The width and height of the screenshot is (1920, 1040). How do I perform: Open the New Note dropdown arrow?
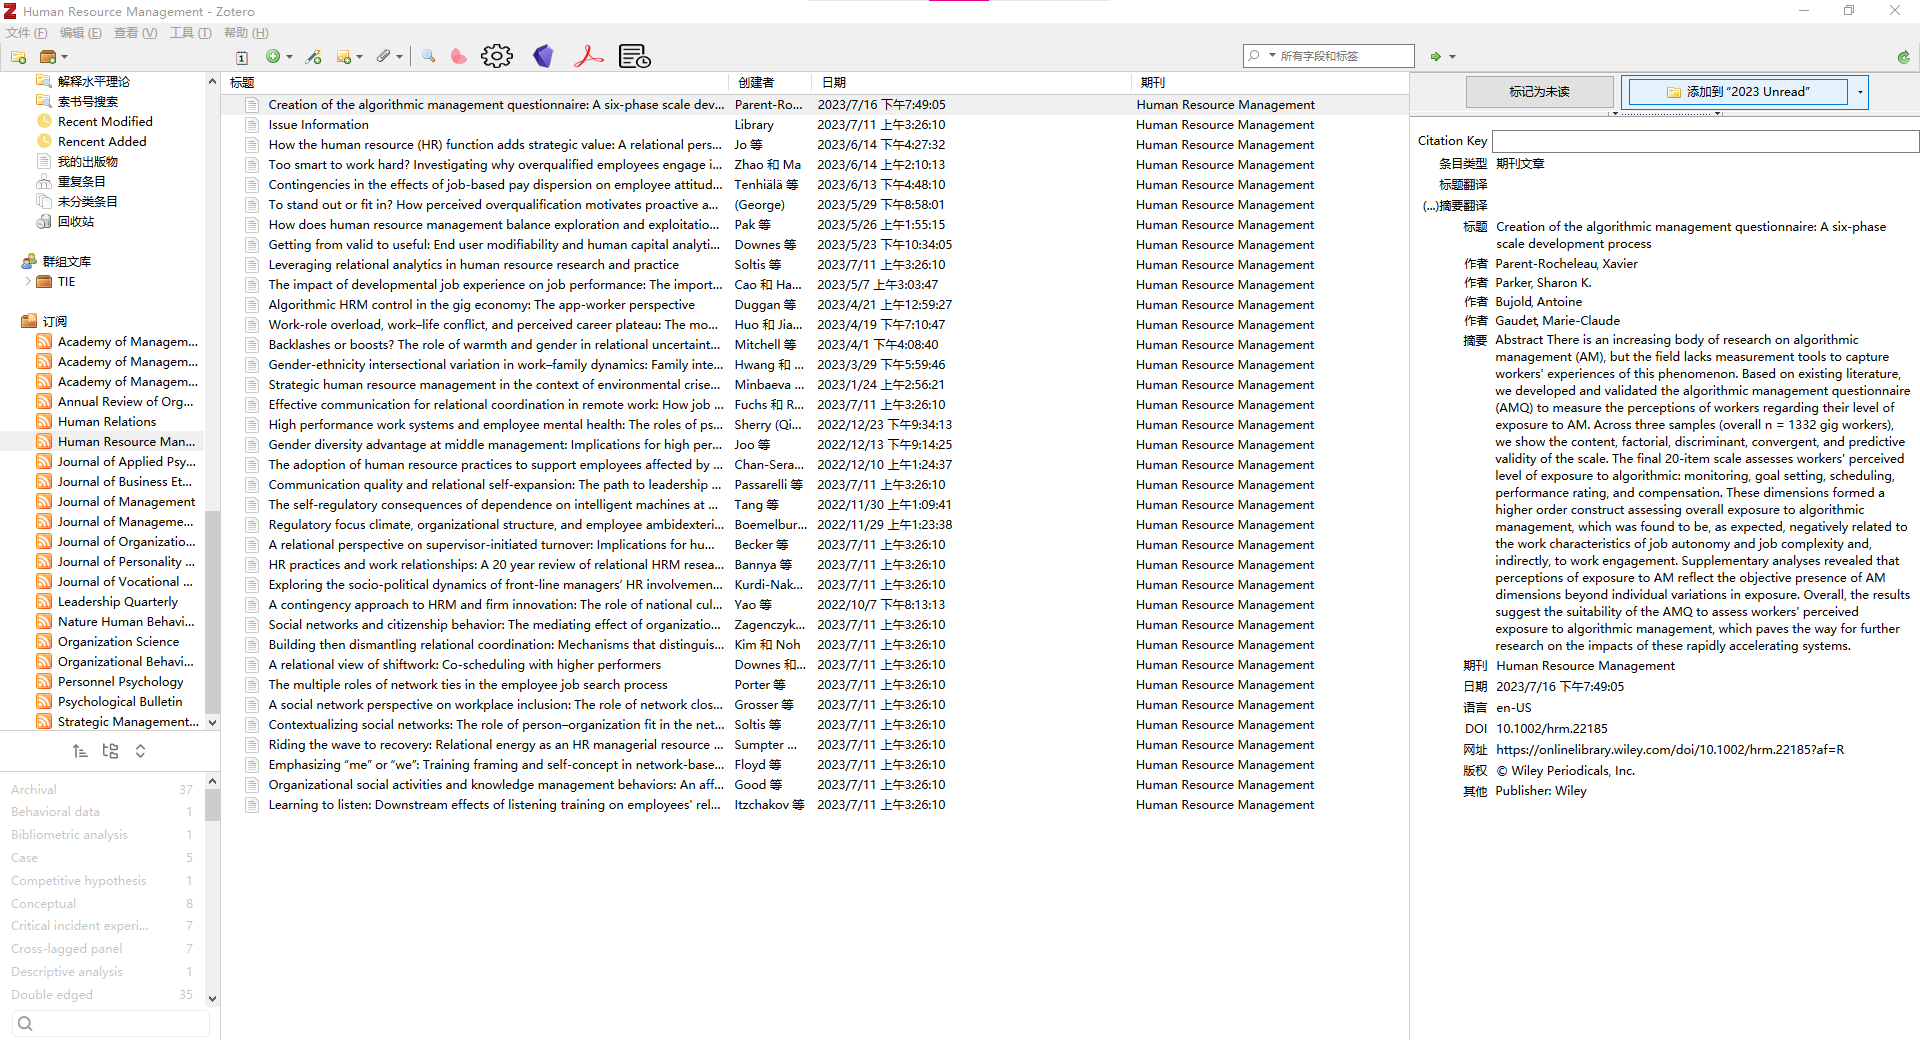pos(359,57)
